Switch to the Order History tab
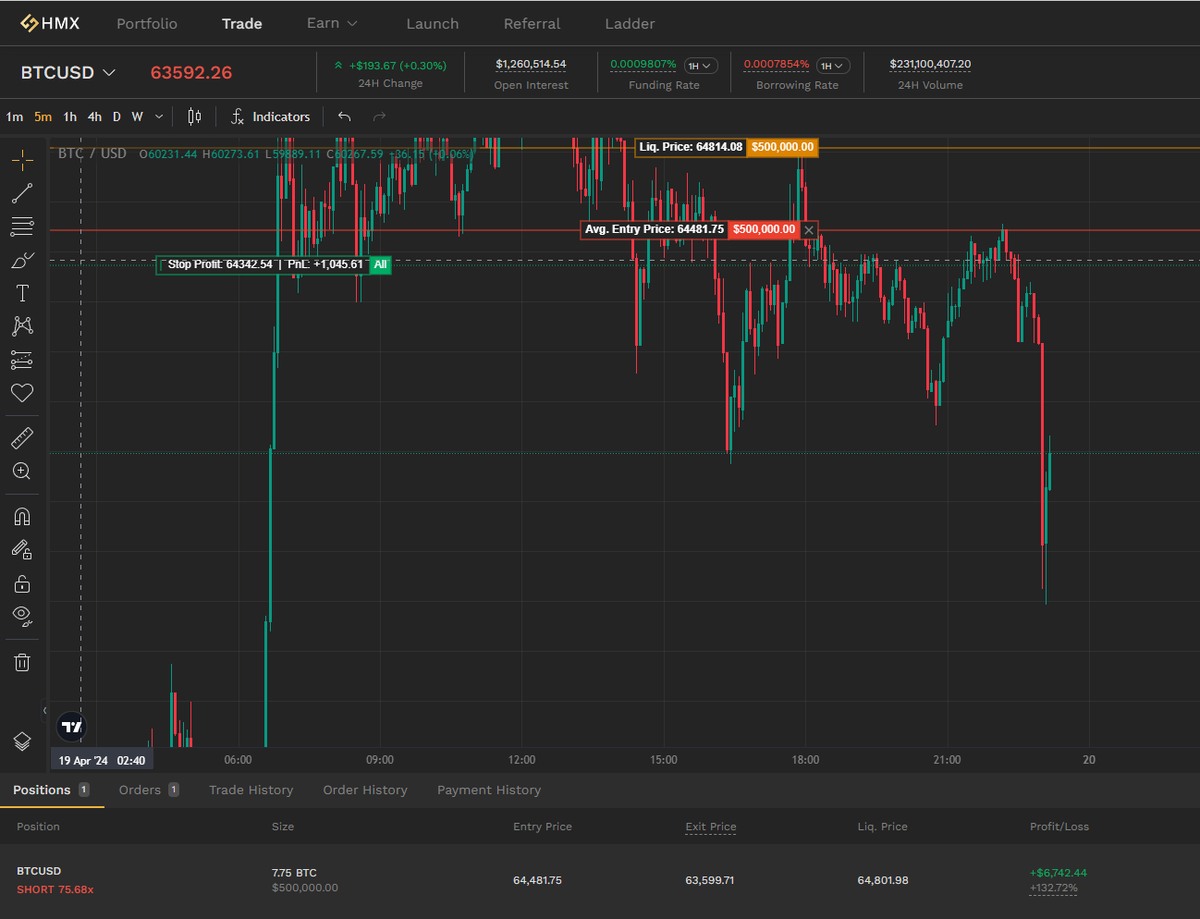The width and height of the screenshot is (1200, 919). 365,790
